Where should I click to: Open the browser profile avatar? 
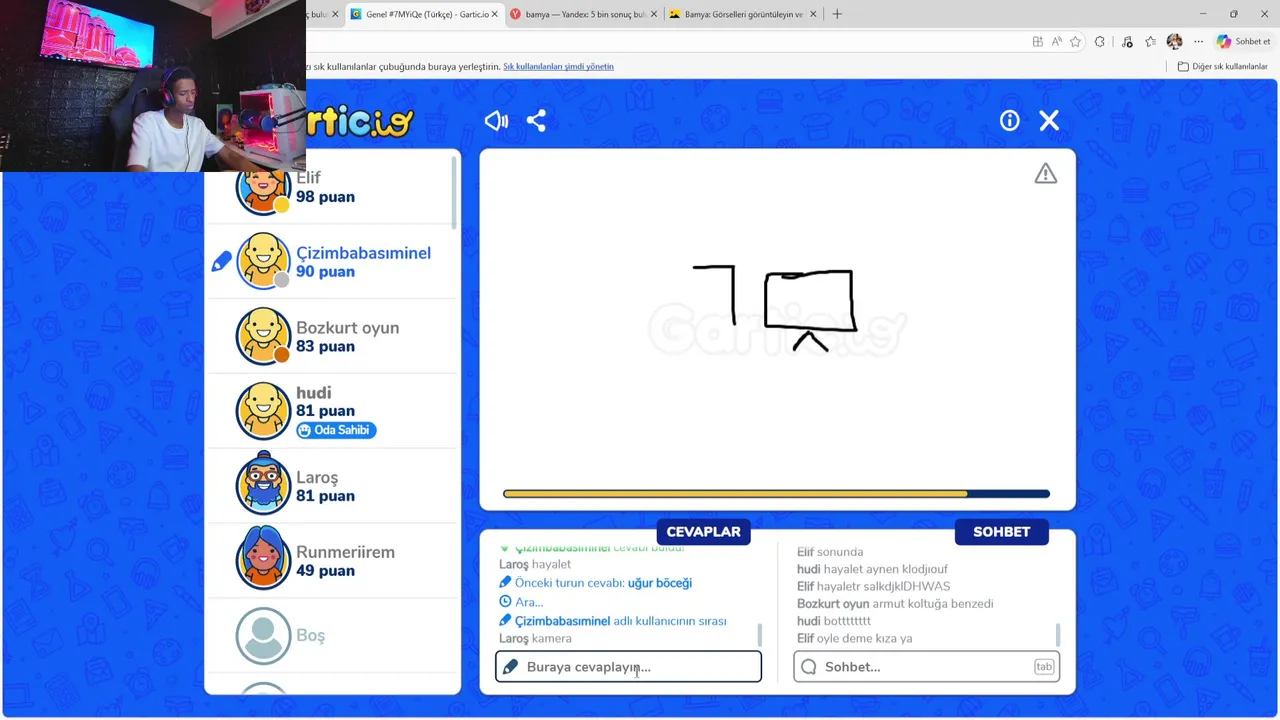pyautogui.click(x=1174, y=42)
